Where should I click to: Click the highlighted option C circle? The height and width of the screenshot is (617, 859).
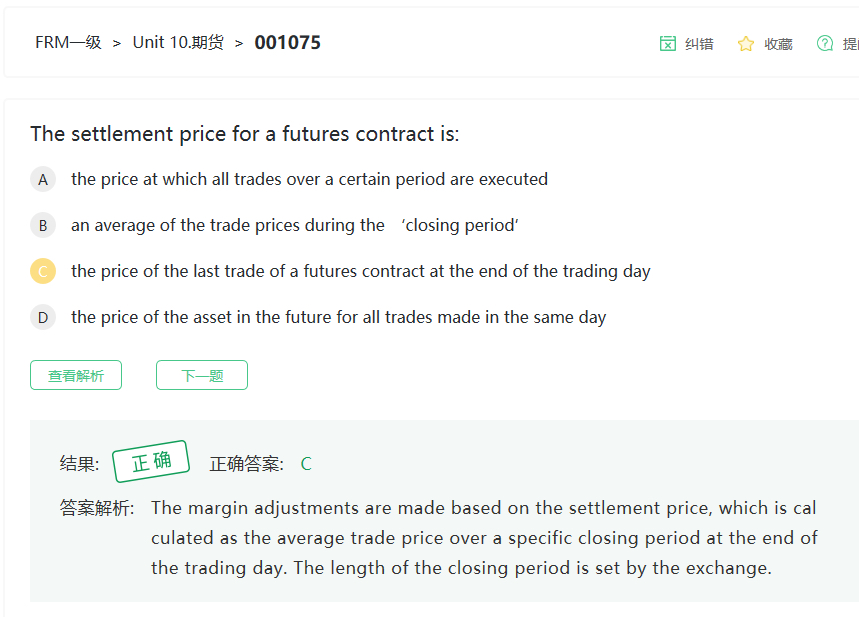click(43, 271)
